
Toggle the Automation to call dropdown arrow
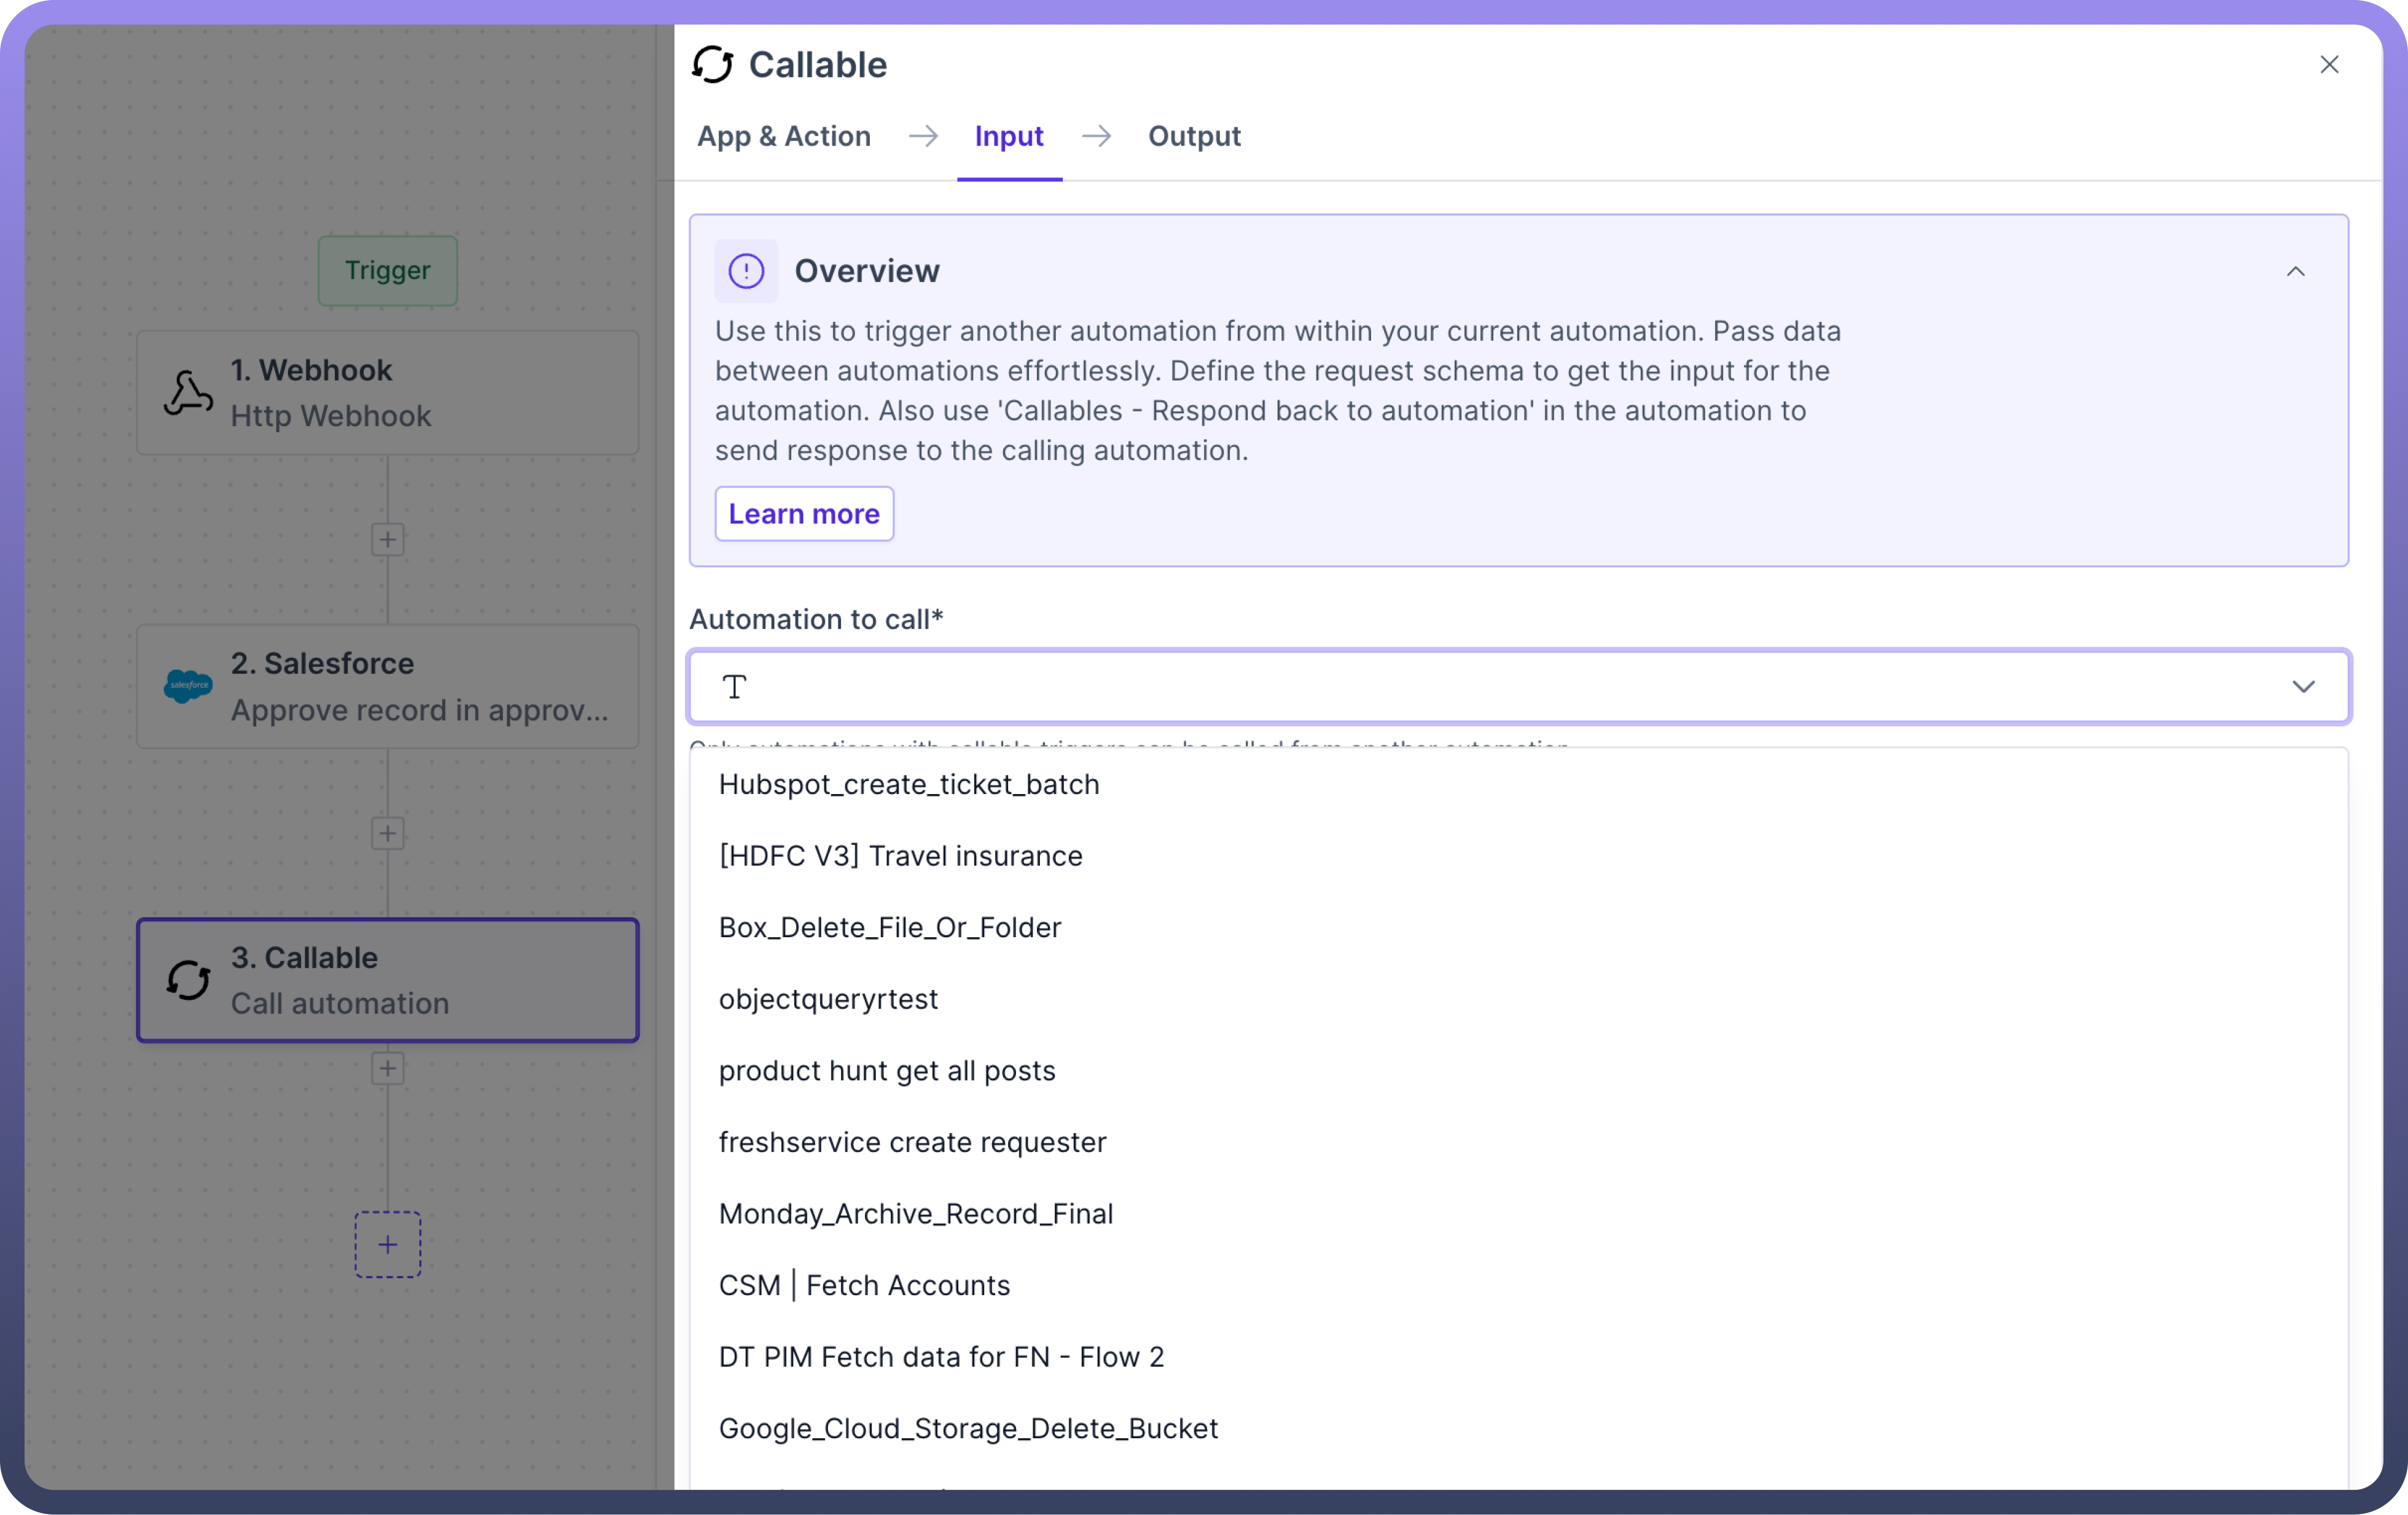point(2303,686)
